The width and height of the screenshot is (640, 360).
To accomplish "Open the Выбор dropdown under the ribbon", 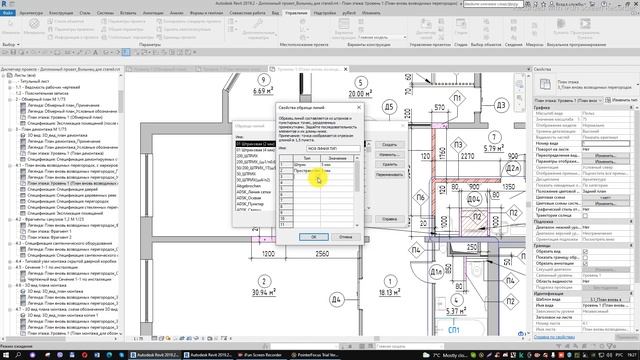I will pos(11,44).
